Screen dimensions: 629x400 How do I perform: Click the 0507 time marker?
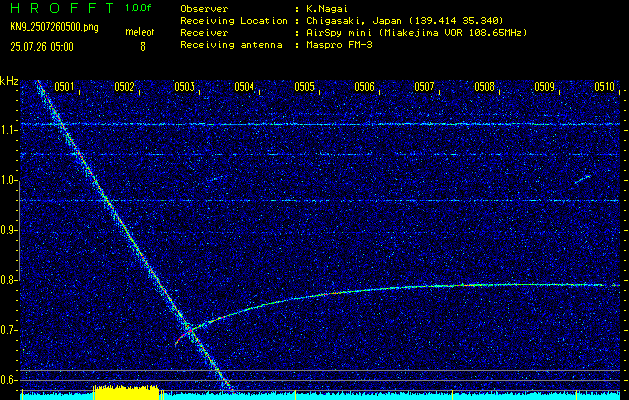tap(424, 87)
